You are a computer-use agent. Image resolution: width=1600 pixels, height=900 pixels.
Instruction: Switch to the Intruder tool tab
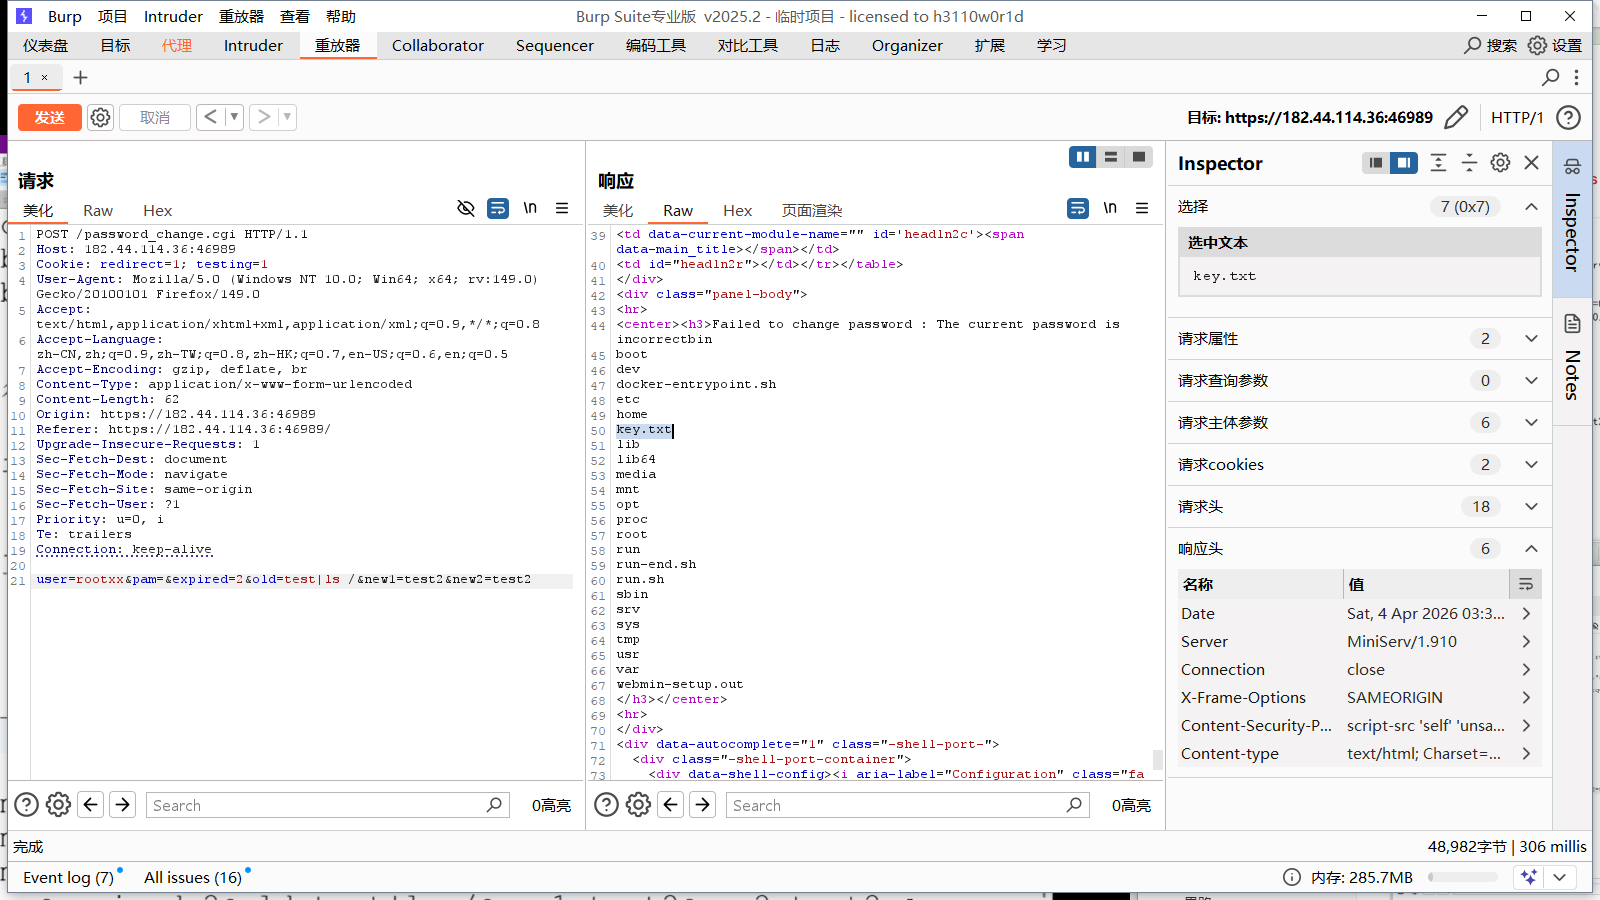(x=253, y=45)
